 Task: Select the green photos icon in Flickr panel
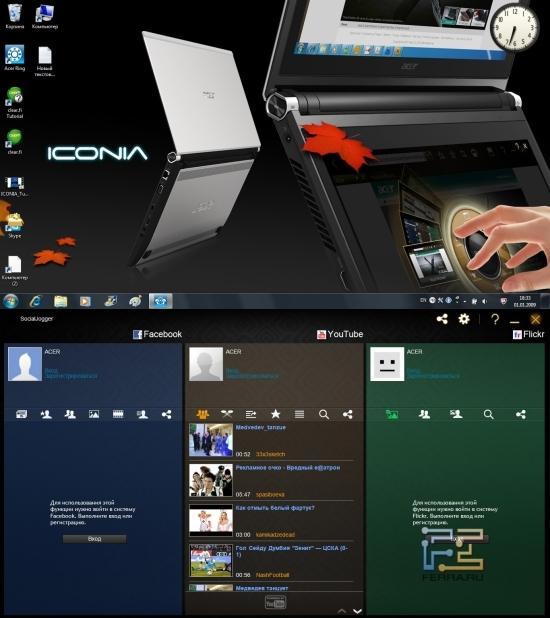[392, 414]
